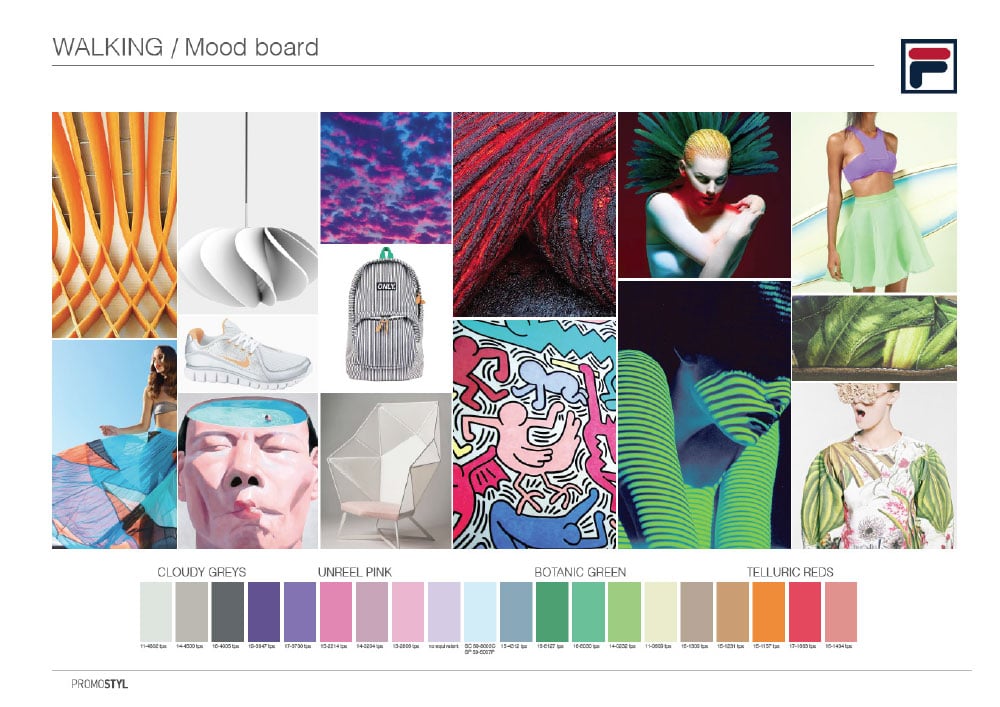
Task: Select the model in mint green skirt
Action: click(x=874, y=203)
